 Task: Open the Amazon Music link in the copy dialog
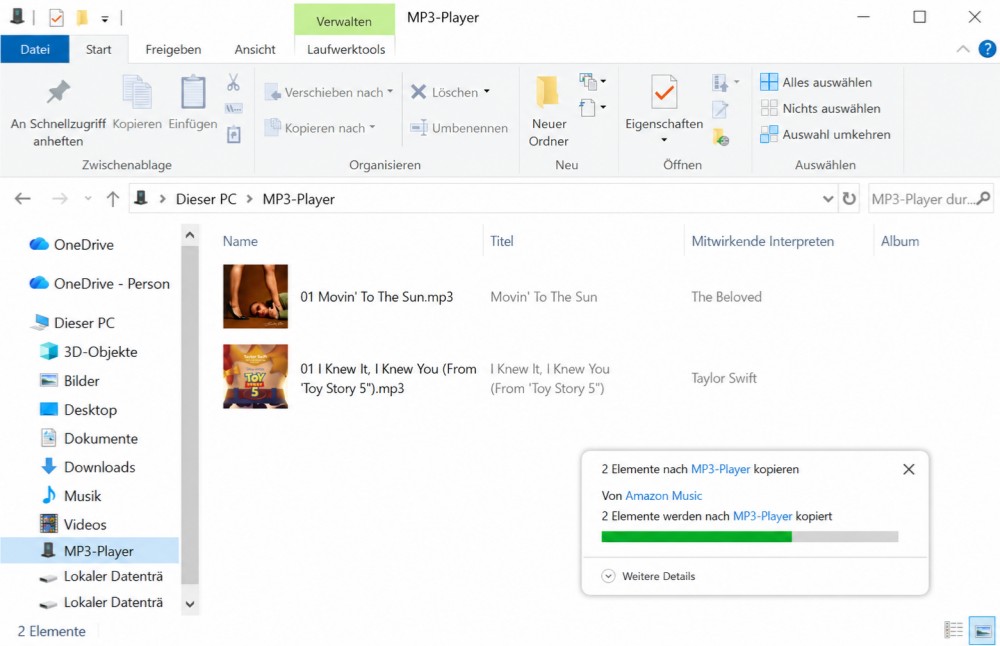663,496
